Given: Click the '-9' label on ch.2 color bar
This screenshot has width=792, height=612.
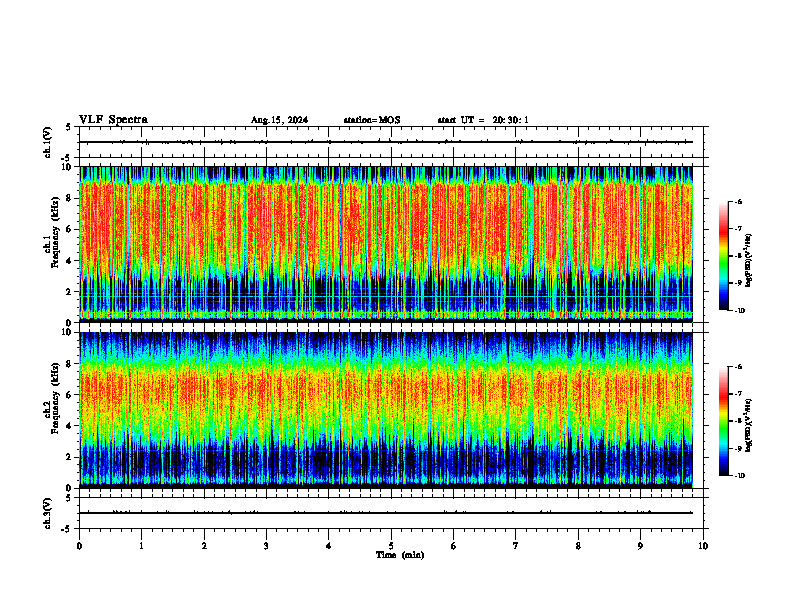Looking at the screenshot, I should click(x=738, y=448).
